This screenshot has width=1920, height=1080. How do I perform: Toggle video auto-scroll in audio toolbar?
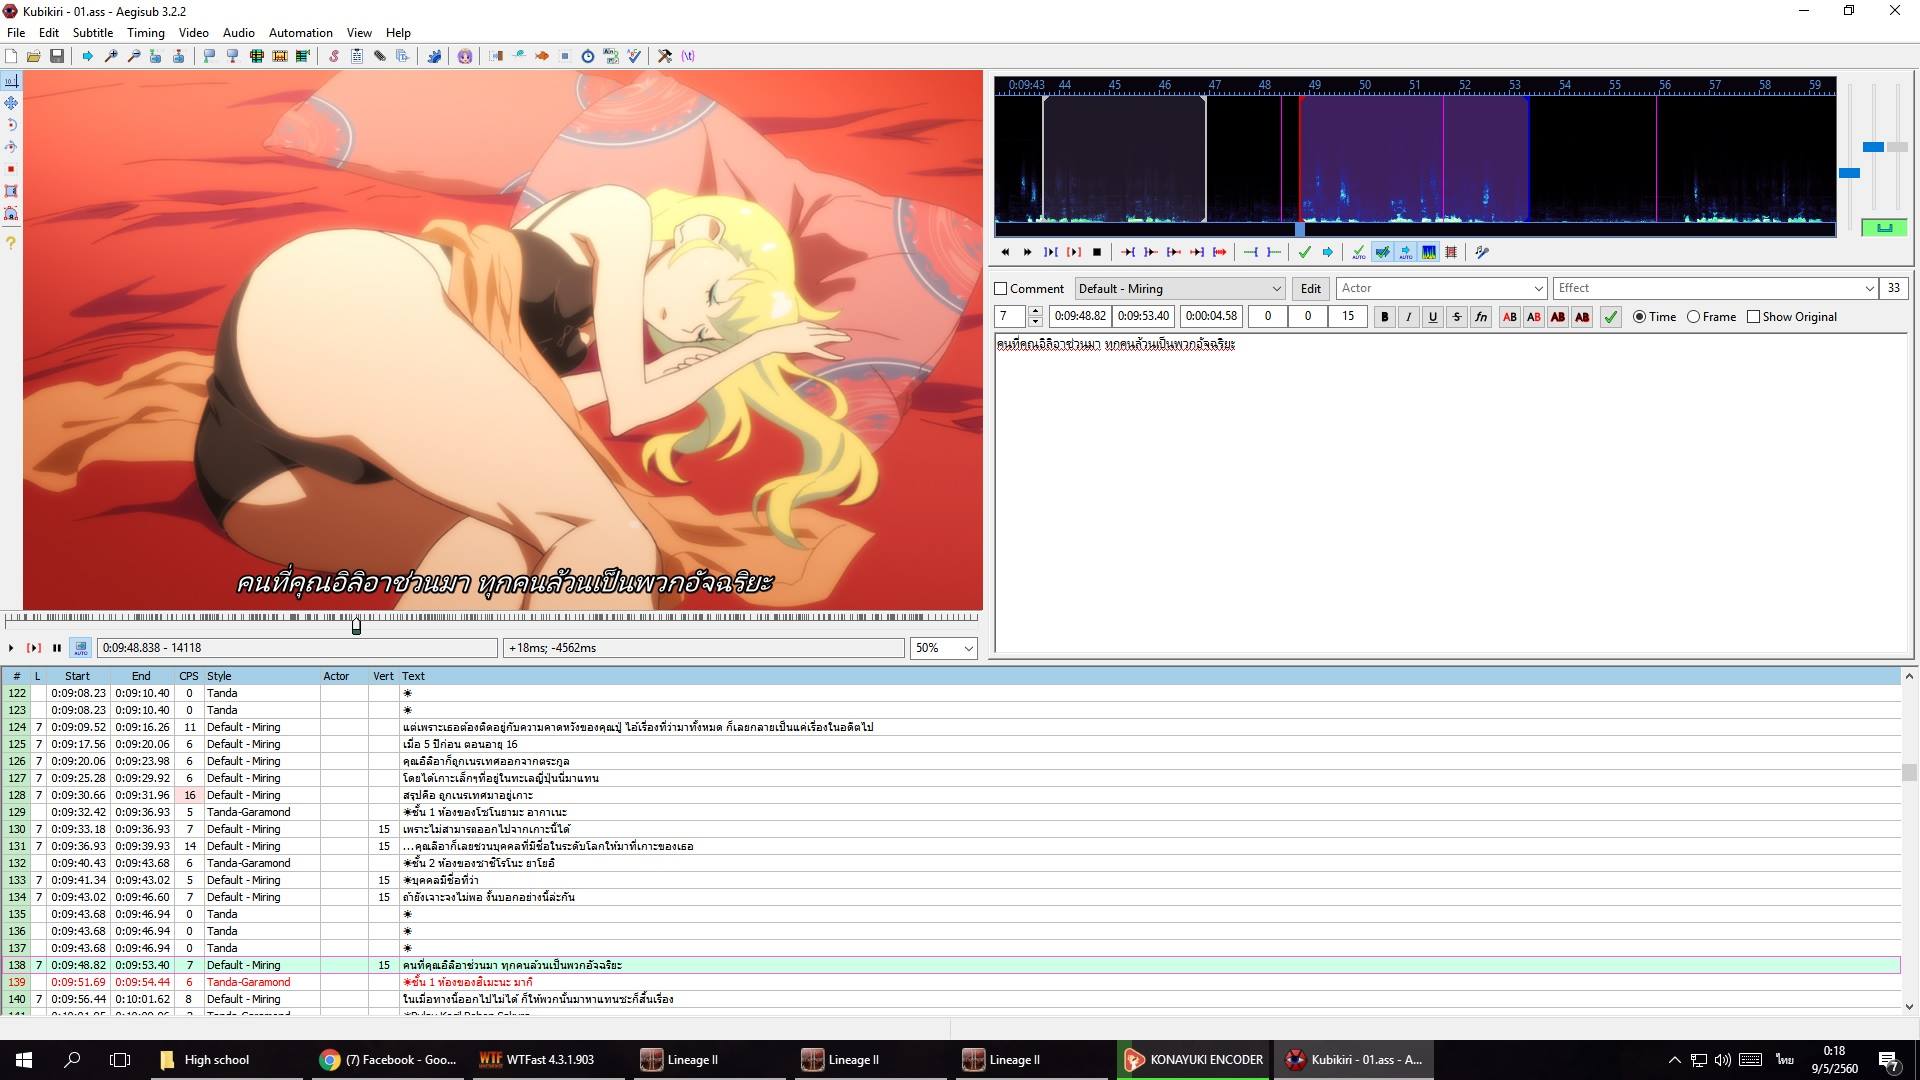tap(1405, 252)
